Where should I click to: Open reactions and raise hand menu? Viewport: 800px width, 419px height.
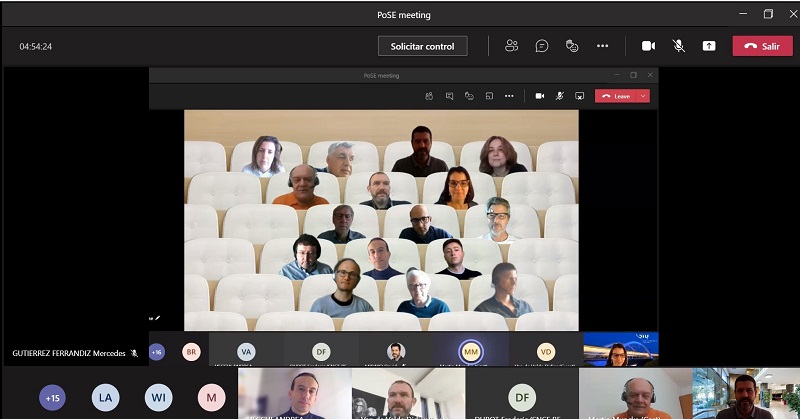pyautogui.click(x=572, y=46)
